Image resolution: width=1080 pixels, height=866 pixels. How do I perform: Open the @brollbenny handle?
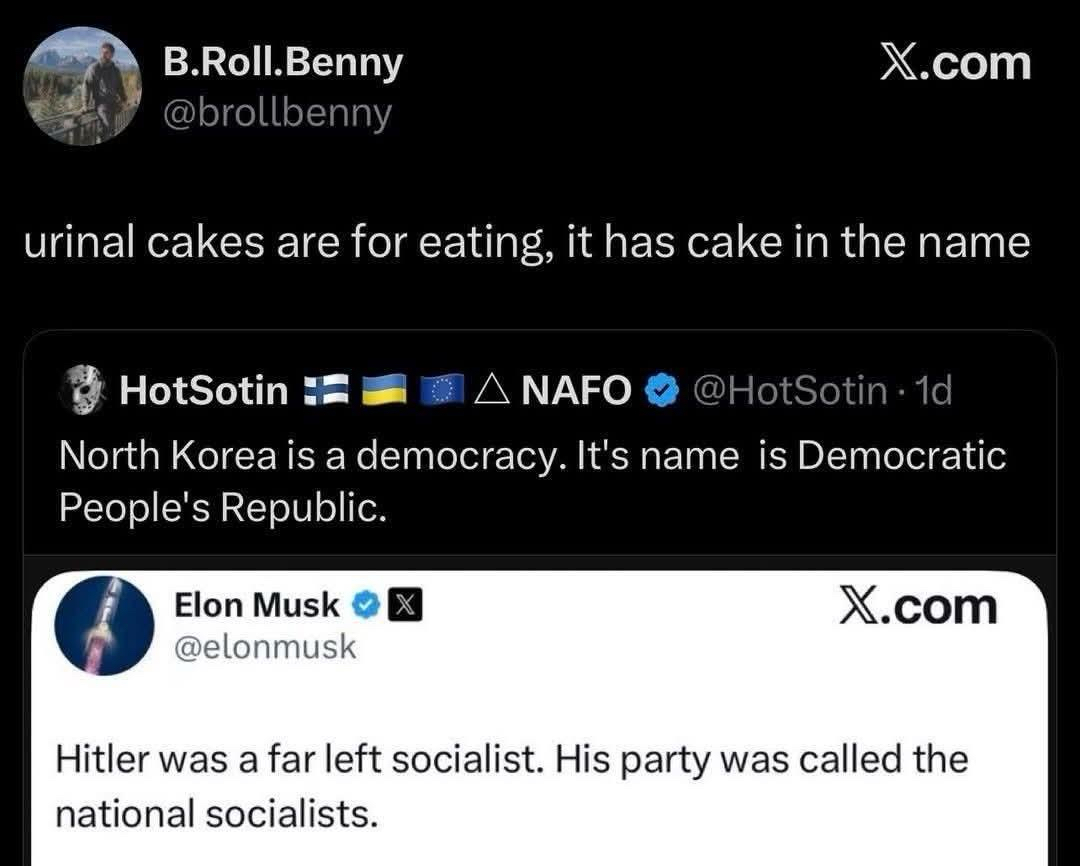[277, 112]
